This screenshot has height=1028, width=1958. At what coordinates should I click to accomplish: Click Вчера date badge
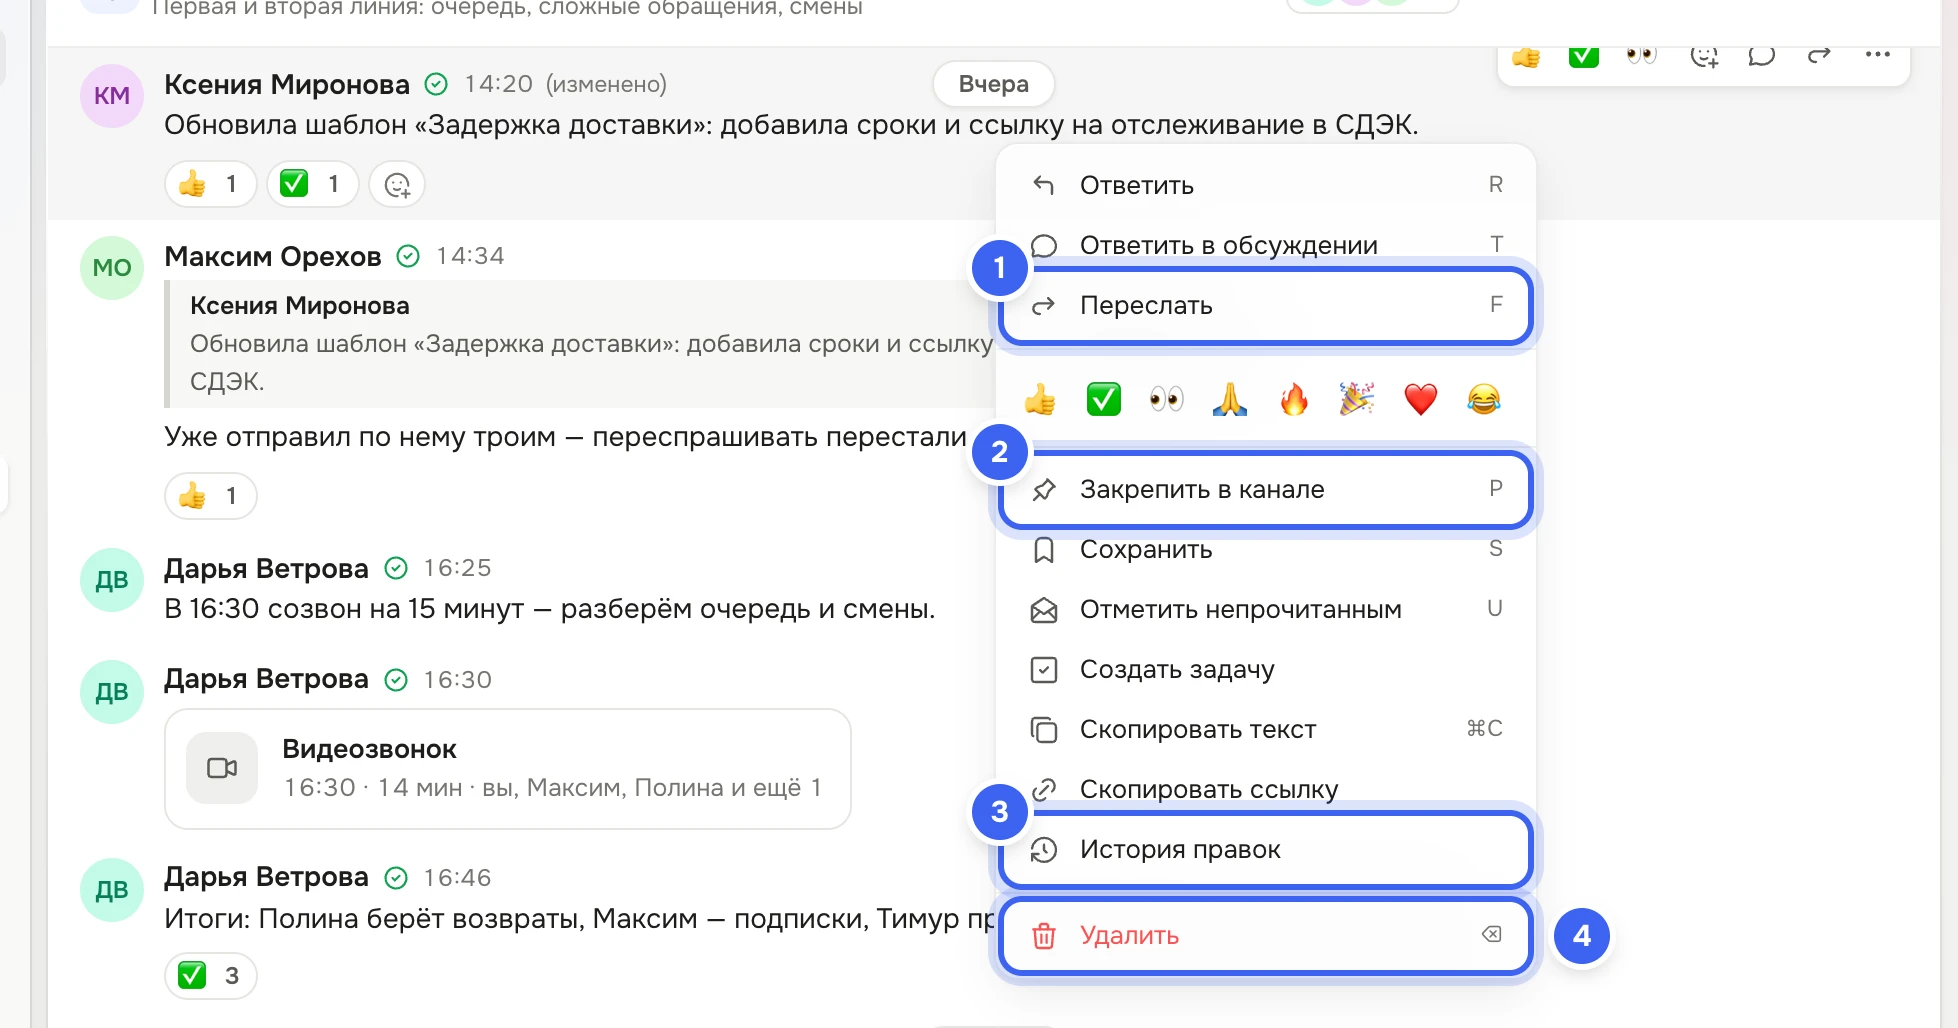pyautogui.click(x=993, y=84)
